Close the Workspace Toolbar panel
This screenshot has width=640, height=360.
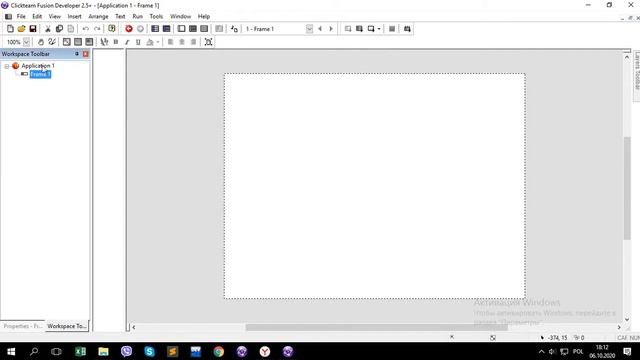coord(86,54)
